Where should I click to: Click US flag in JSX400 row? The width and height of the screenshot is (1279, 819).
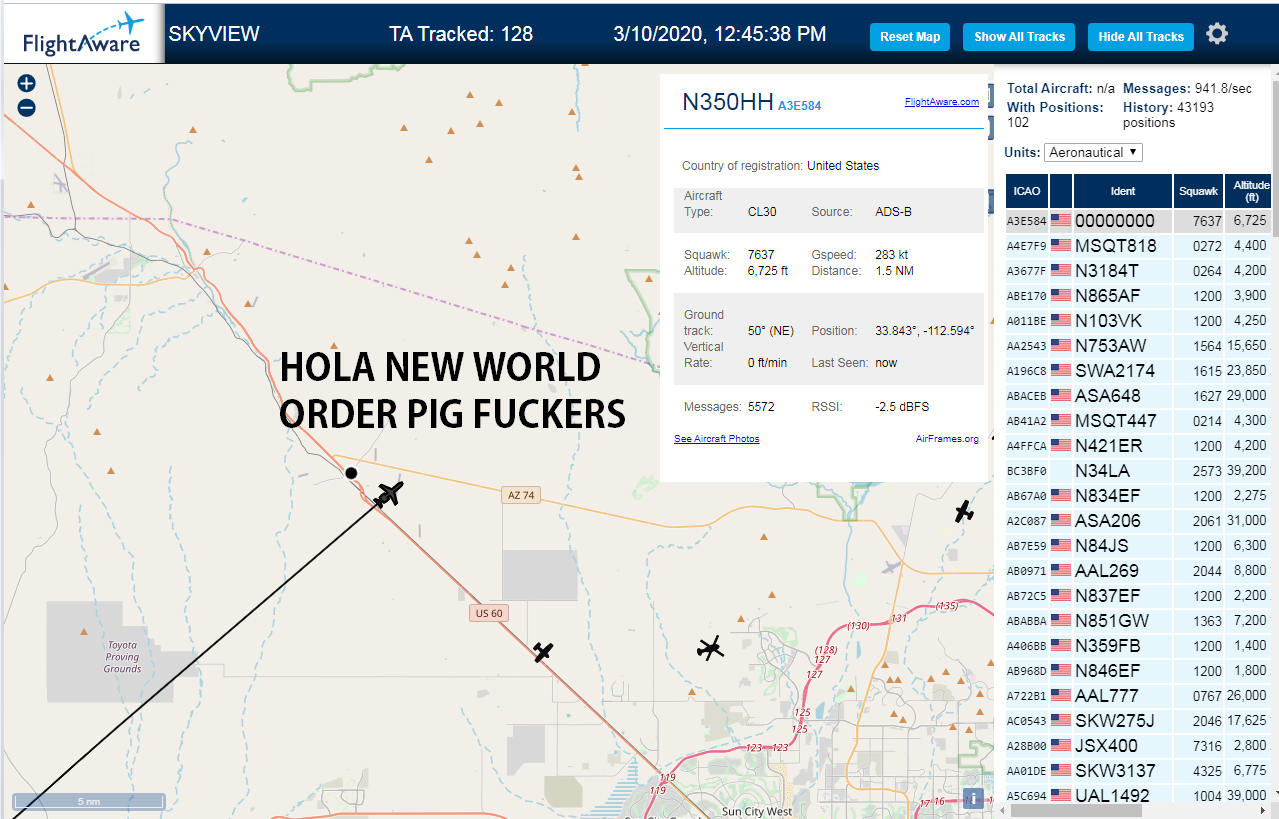pos(1060,746)
